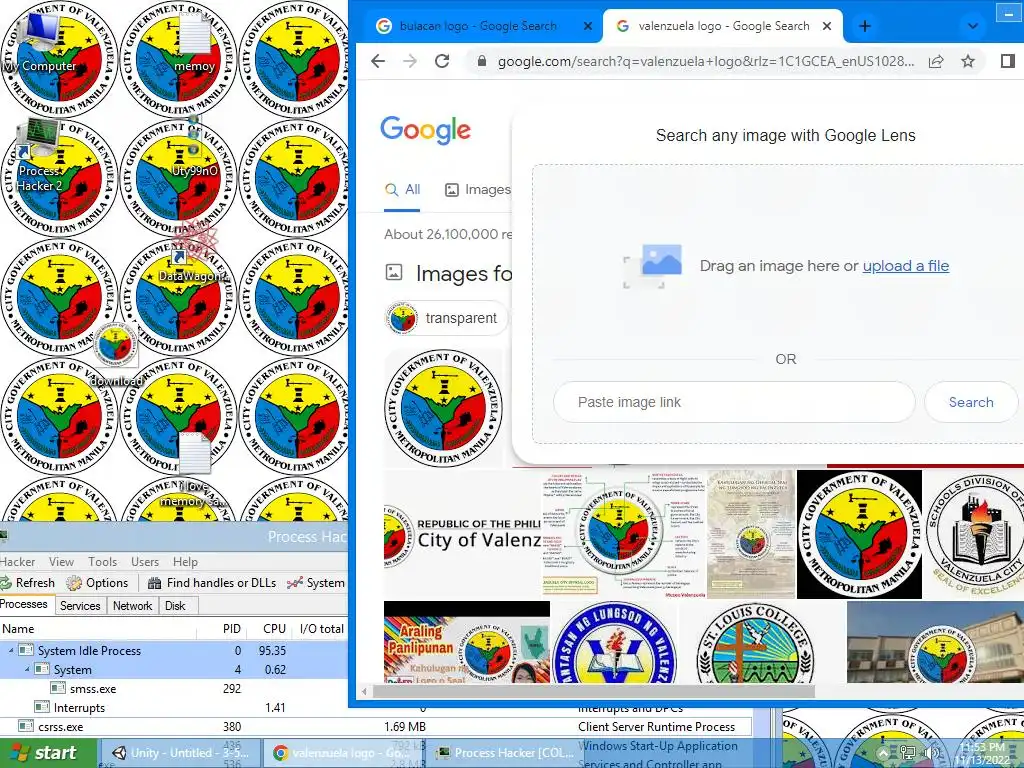Select the Interrupts process row
Viewport: 1024px width, 768px height.
(174, 707)
